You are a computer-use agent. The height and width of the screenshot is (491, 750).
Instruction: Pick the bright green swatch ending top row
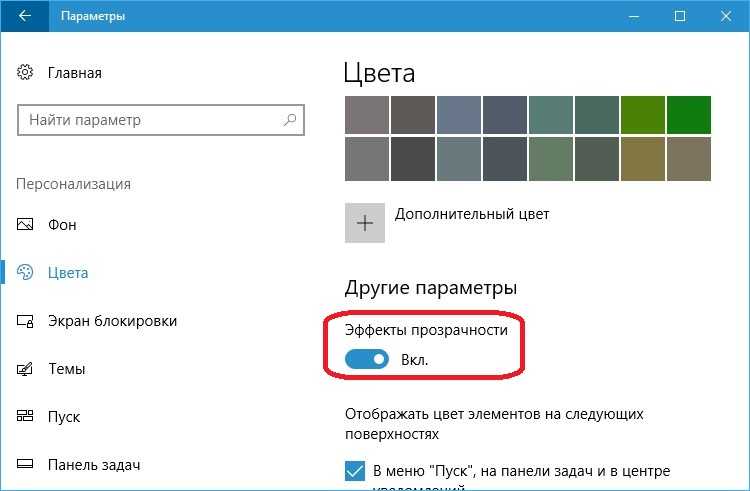pos(689,115)
